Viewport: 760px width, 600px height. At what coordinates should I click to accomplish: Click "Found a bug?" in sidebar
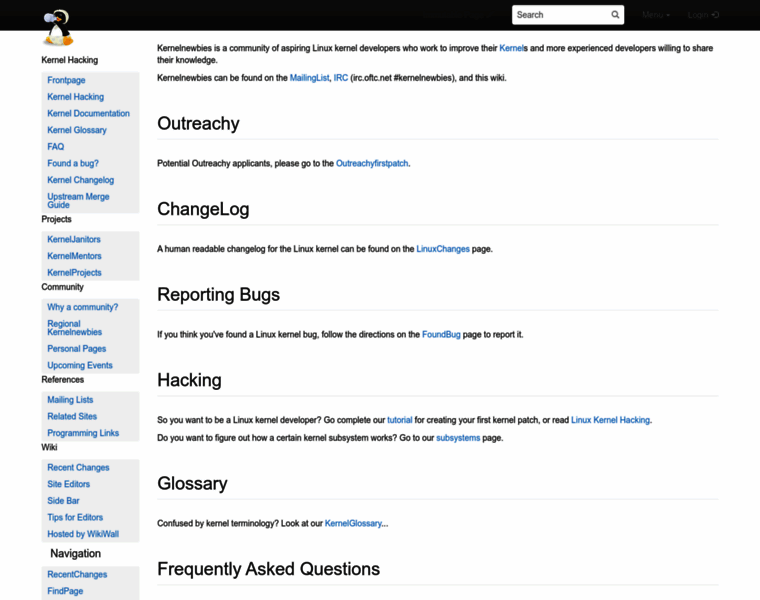click(73, 163)
